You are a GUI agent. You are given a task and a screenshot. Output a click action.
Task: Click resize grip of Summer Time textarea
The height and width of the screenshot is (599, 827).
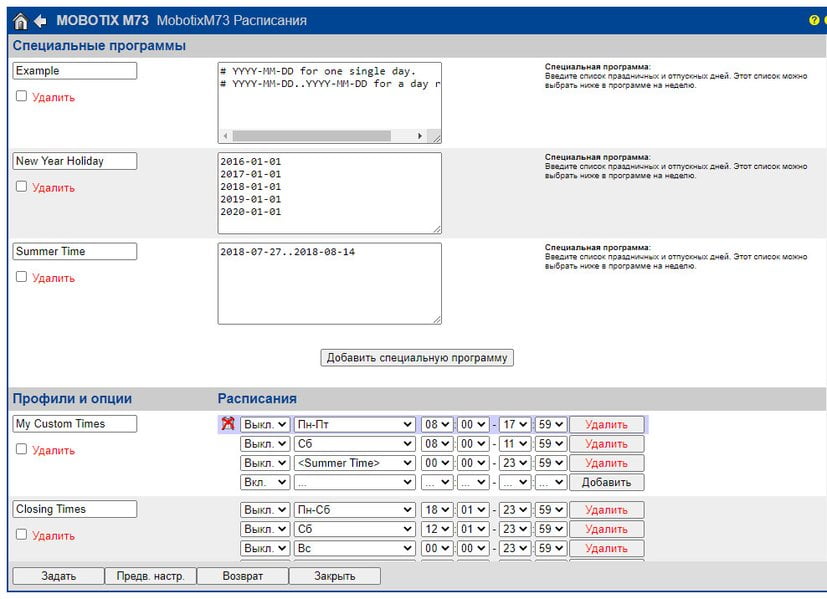pyautogui.click(x=437, y=320)
